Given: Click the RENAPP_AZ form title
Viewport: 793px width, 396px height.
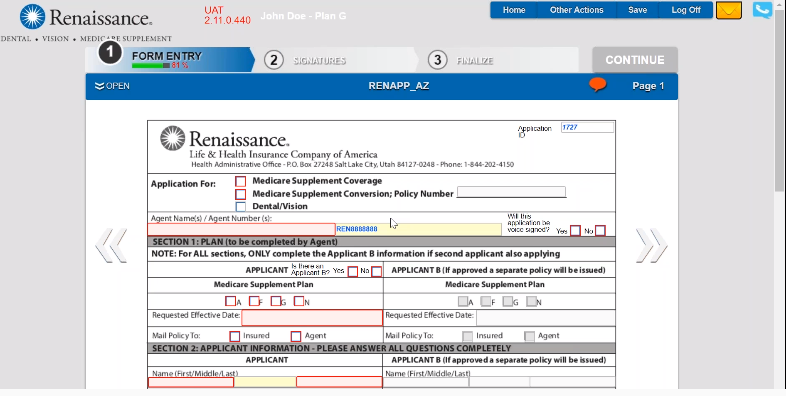Looking at the screenshot, I should pyautogui.click(x=399, y=86).
